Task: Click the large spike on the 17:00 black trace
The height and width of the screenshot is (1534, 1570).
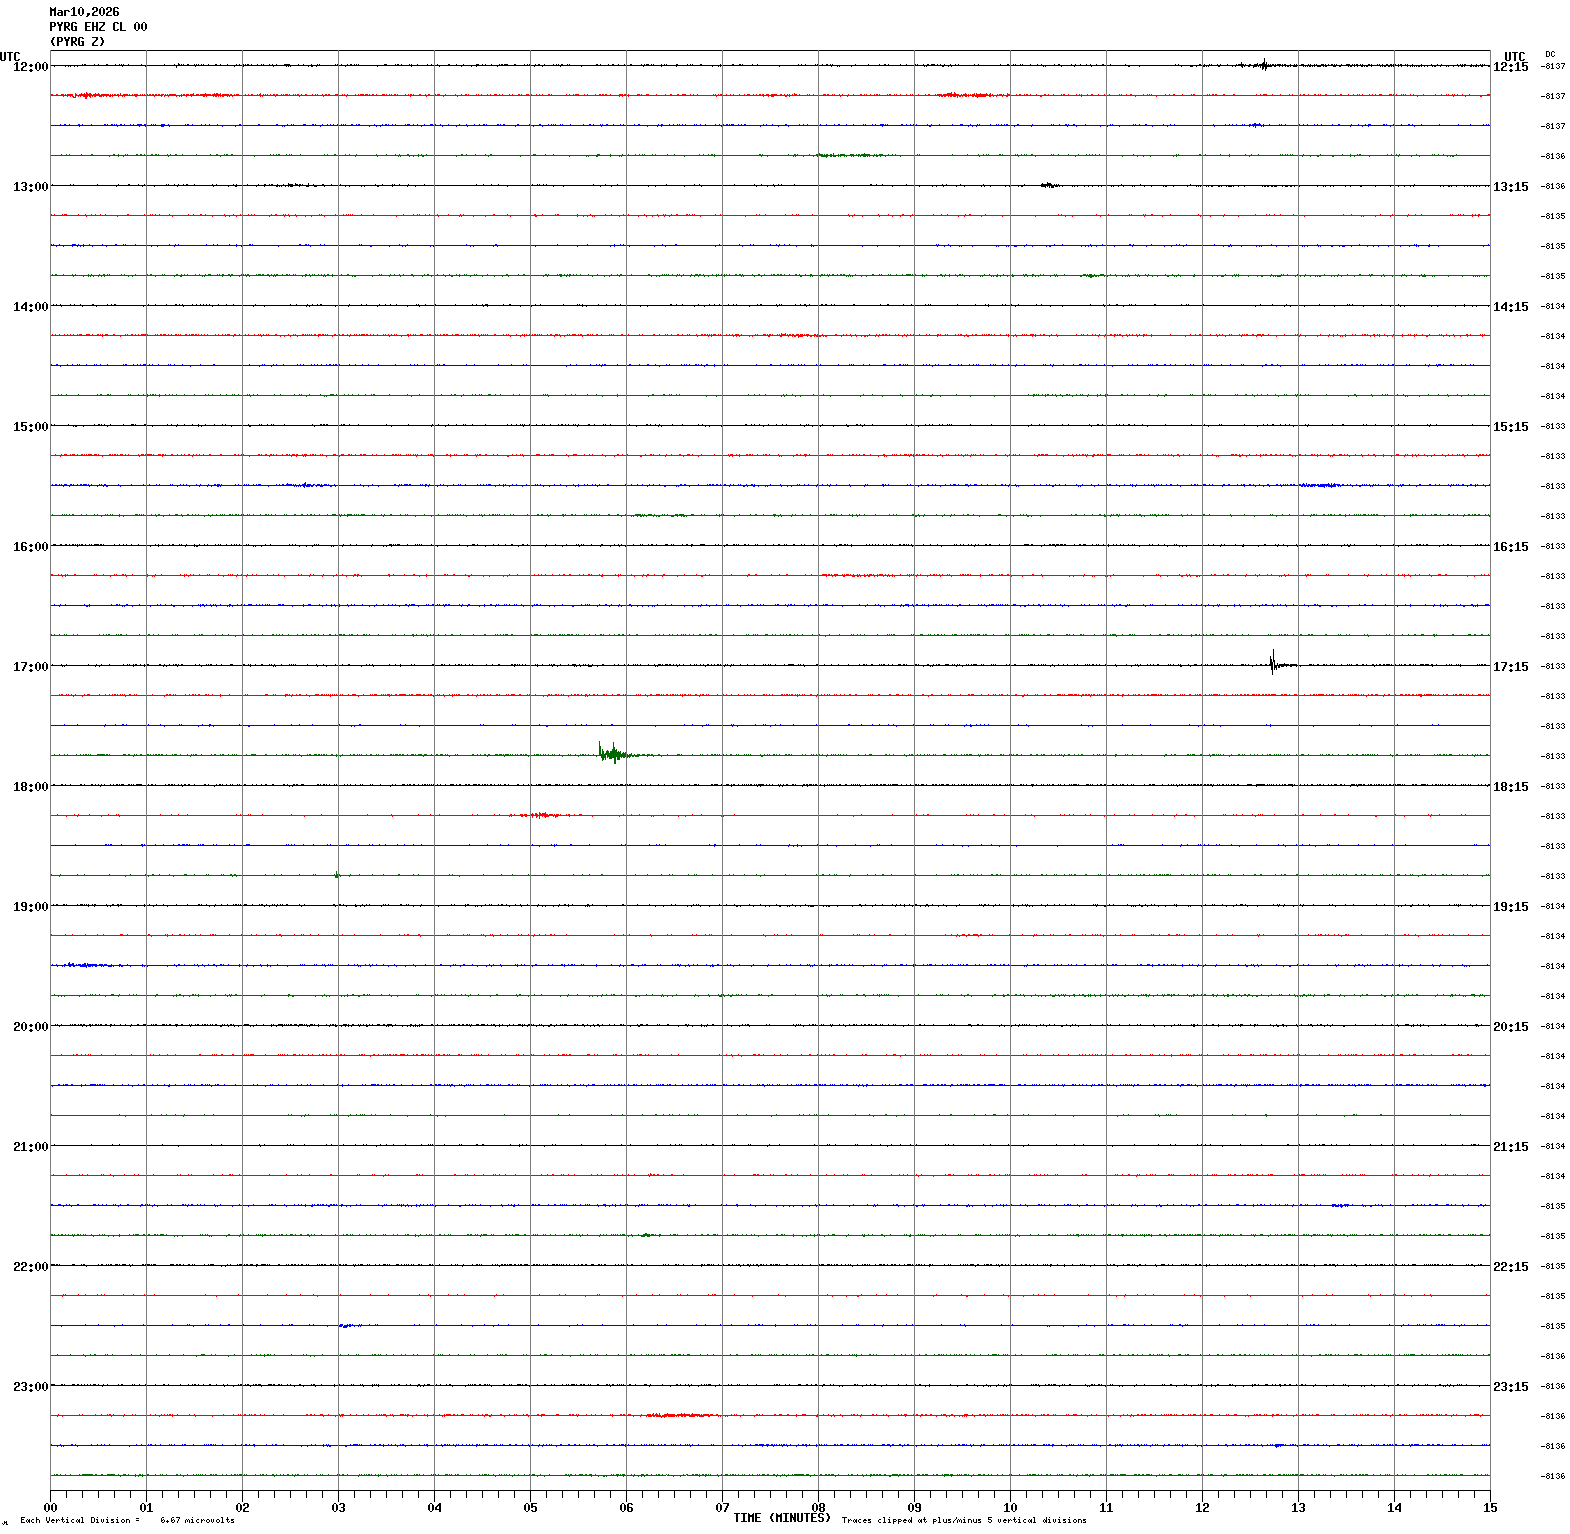Action: tap(1272, 664)
